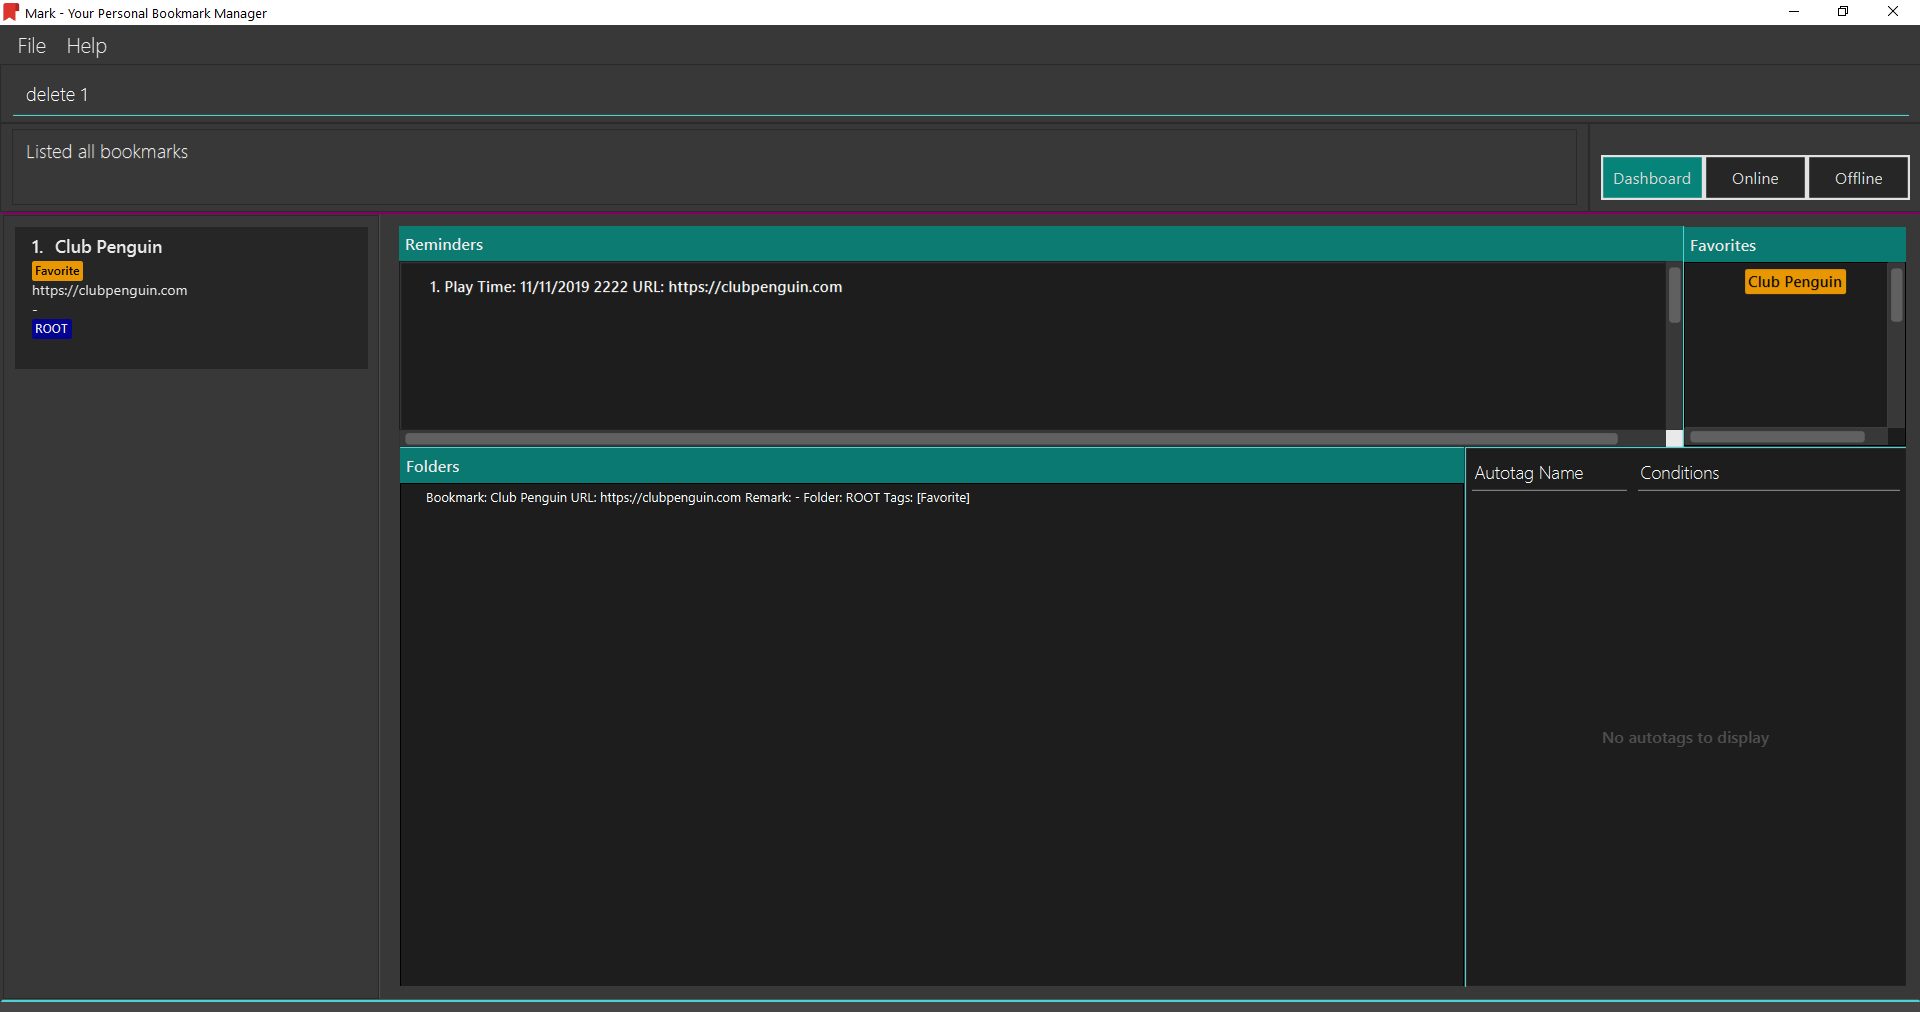Restore down the Mark window
The height and width of the screenshot is (1012, 1920).
tap(1843, 12)
